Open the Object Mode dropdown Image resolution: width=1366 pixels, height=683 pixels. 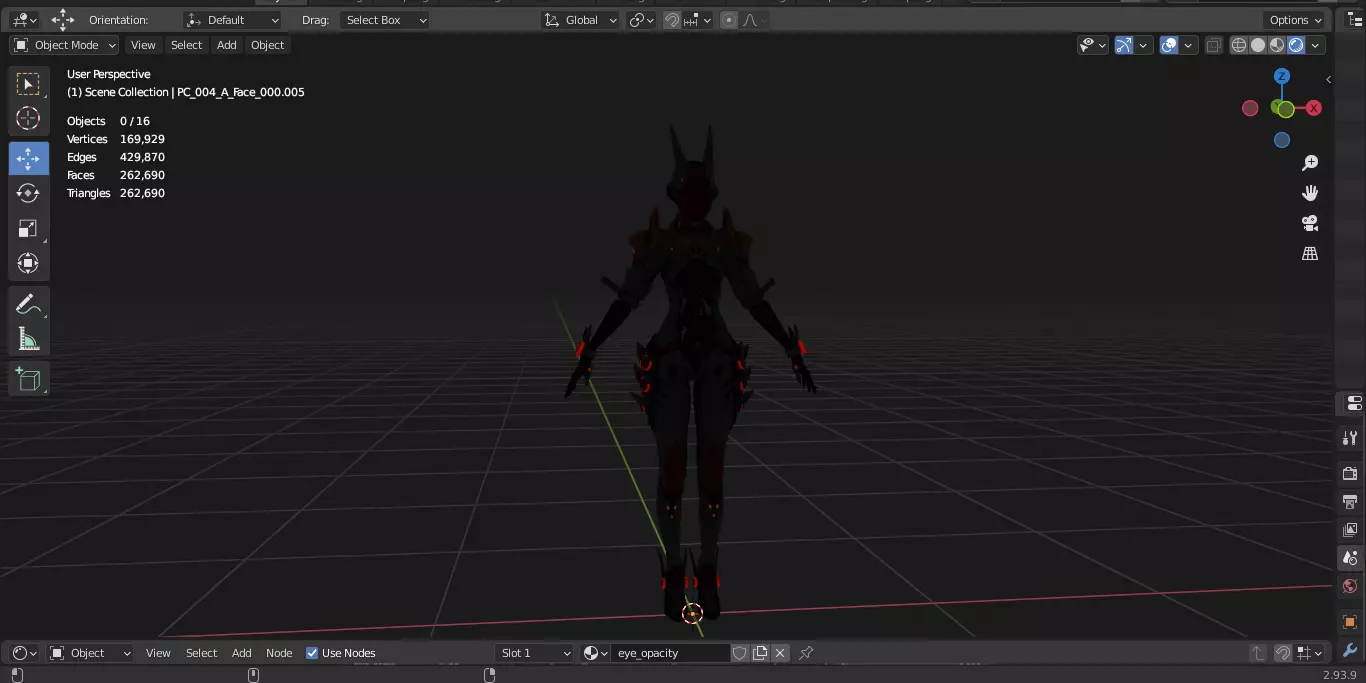pyautogui.click(x=64, y=45)
